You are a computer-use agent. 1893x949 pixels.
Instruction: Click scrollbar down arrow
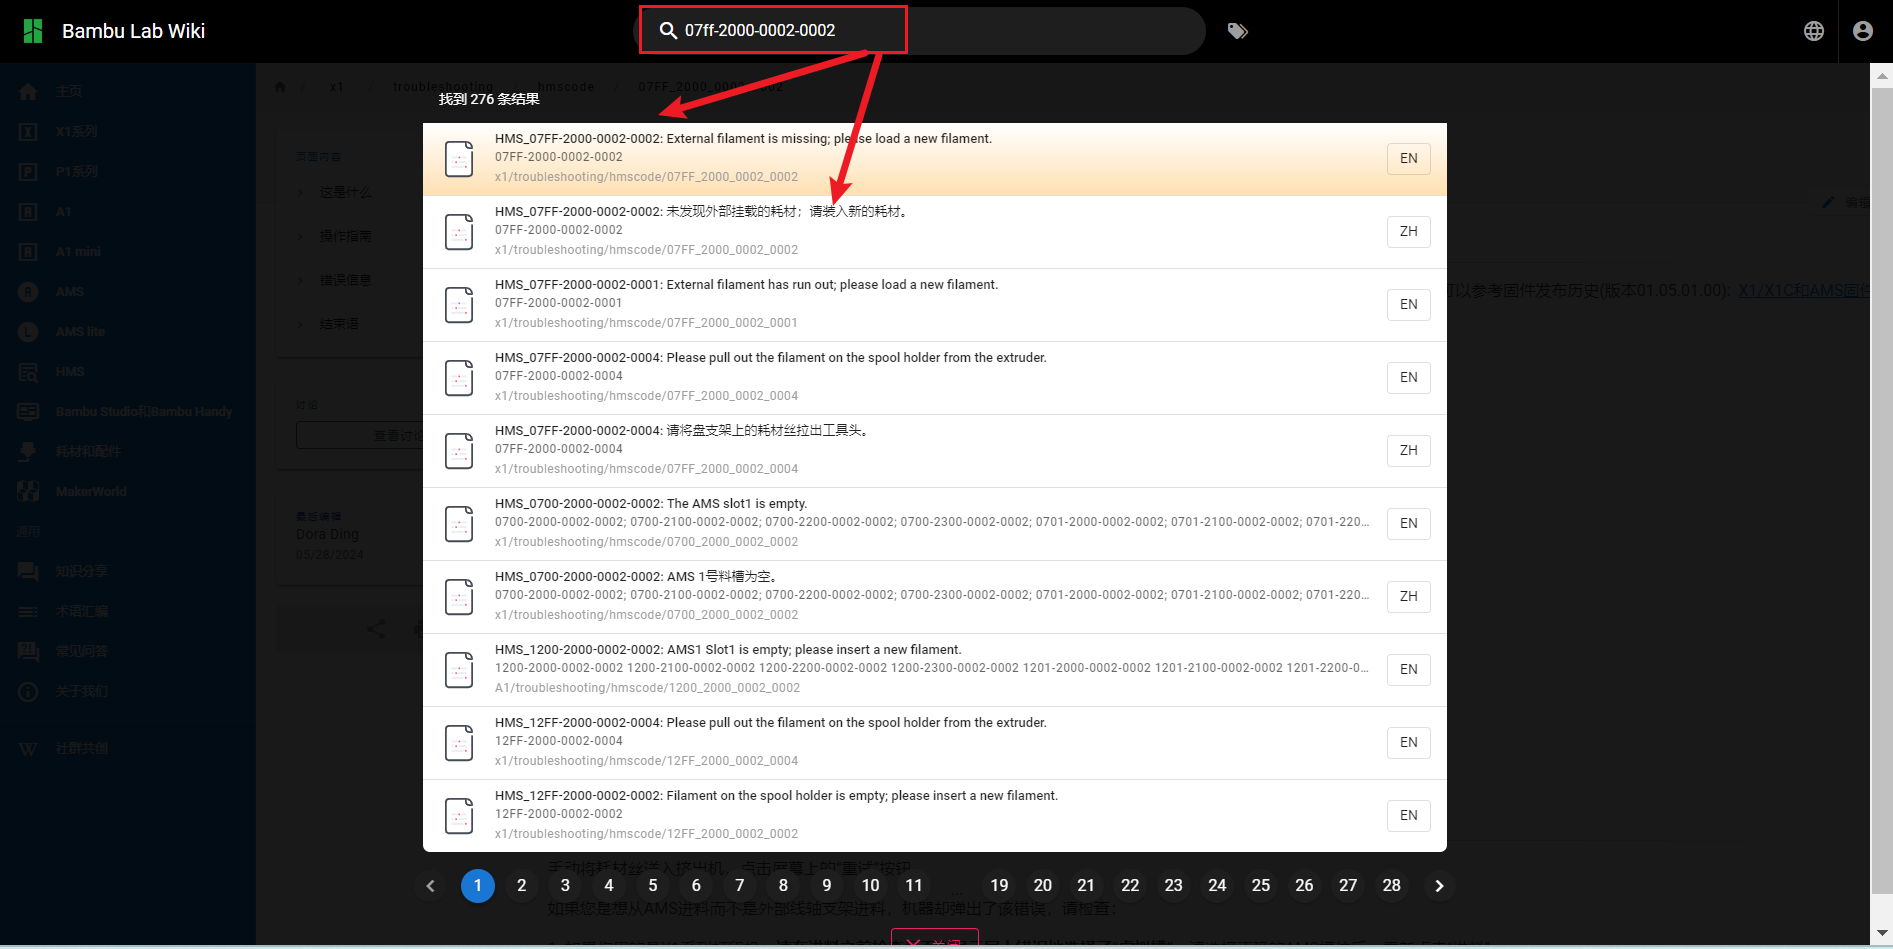pos(1882,934)
